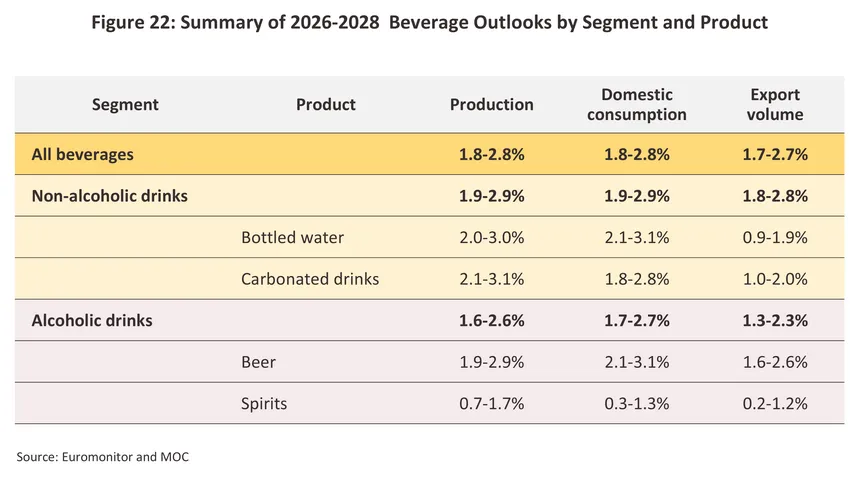Image resolution: width=855 pixels, height=479 pixels.
Task: Click the Spirits product cell
Action: (x=264, y=404)
